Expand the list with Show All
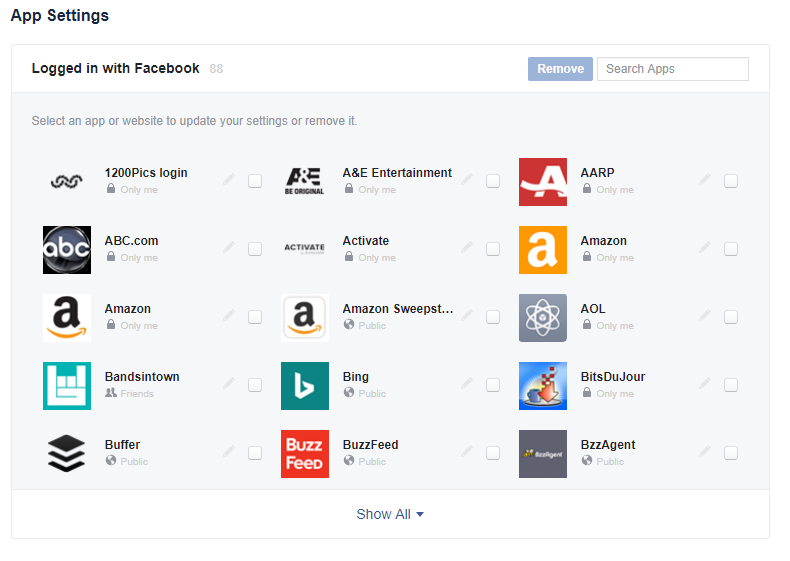 click(x=390, y=514)
